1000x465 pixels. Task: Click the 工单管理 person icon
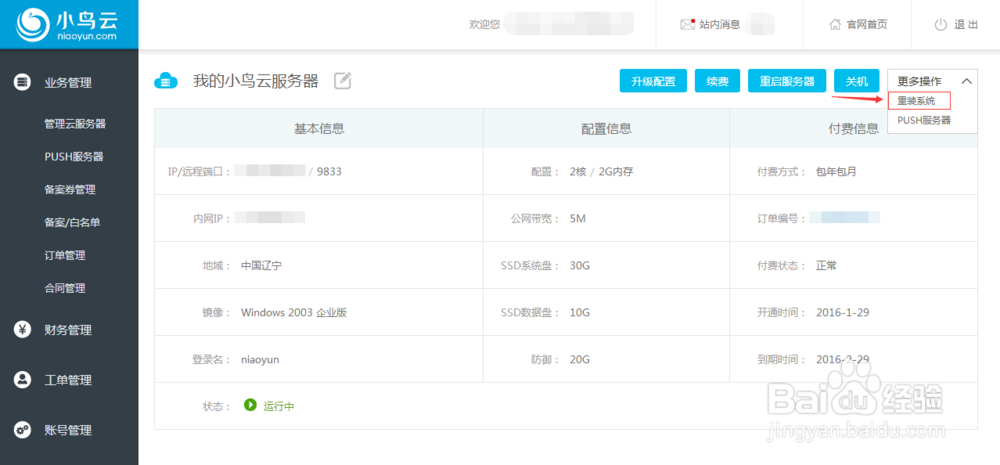tap(23, 380)
